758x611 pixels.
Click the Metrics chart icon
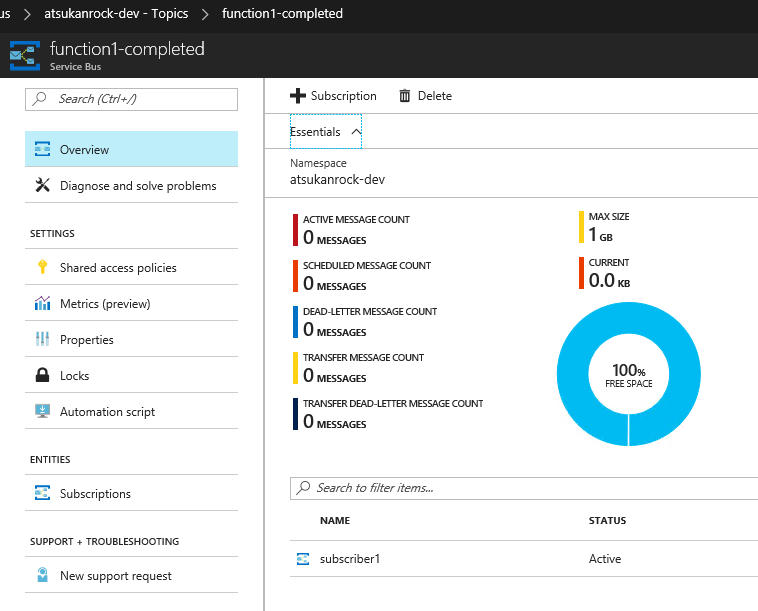point(43,303)
